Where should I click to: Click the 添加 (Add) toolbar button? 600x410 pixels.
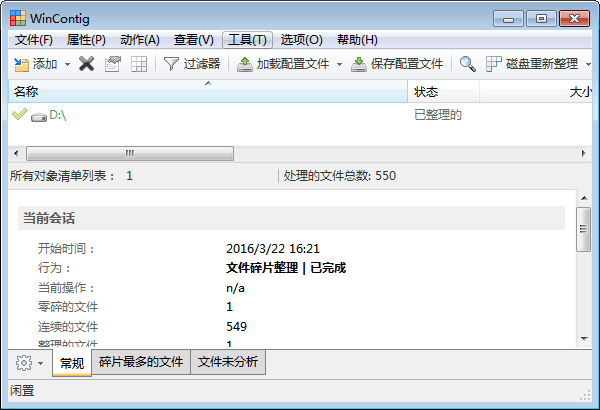(35, 64)
